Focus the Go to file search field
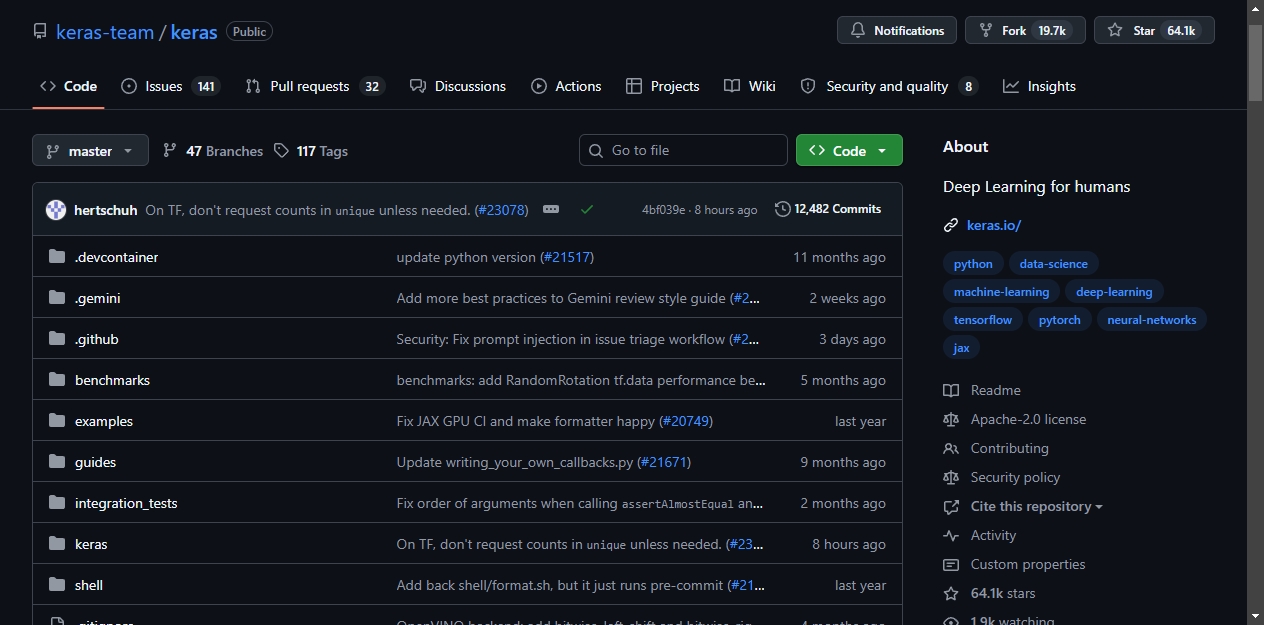1264x625 pixels. point(683,150)
